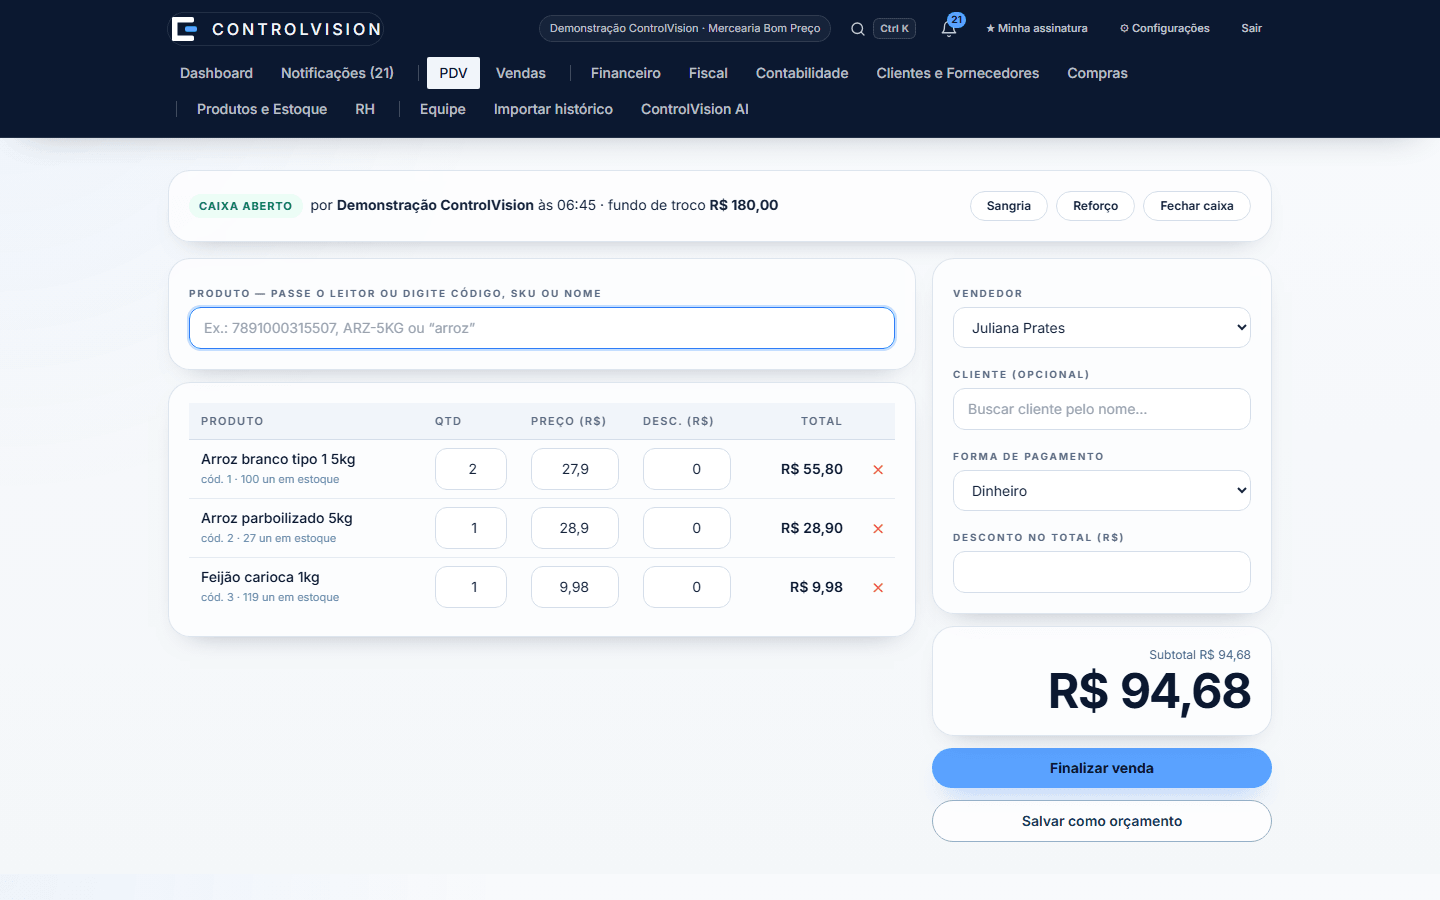Viewport: 1440px width, 900px height.
Task: Open the Vendedor dropdown Juliana Prates
Action: (x=1102, y=328)
